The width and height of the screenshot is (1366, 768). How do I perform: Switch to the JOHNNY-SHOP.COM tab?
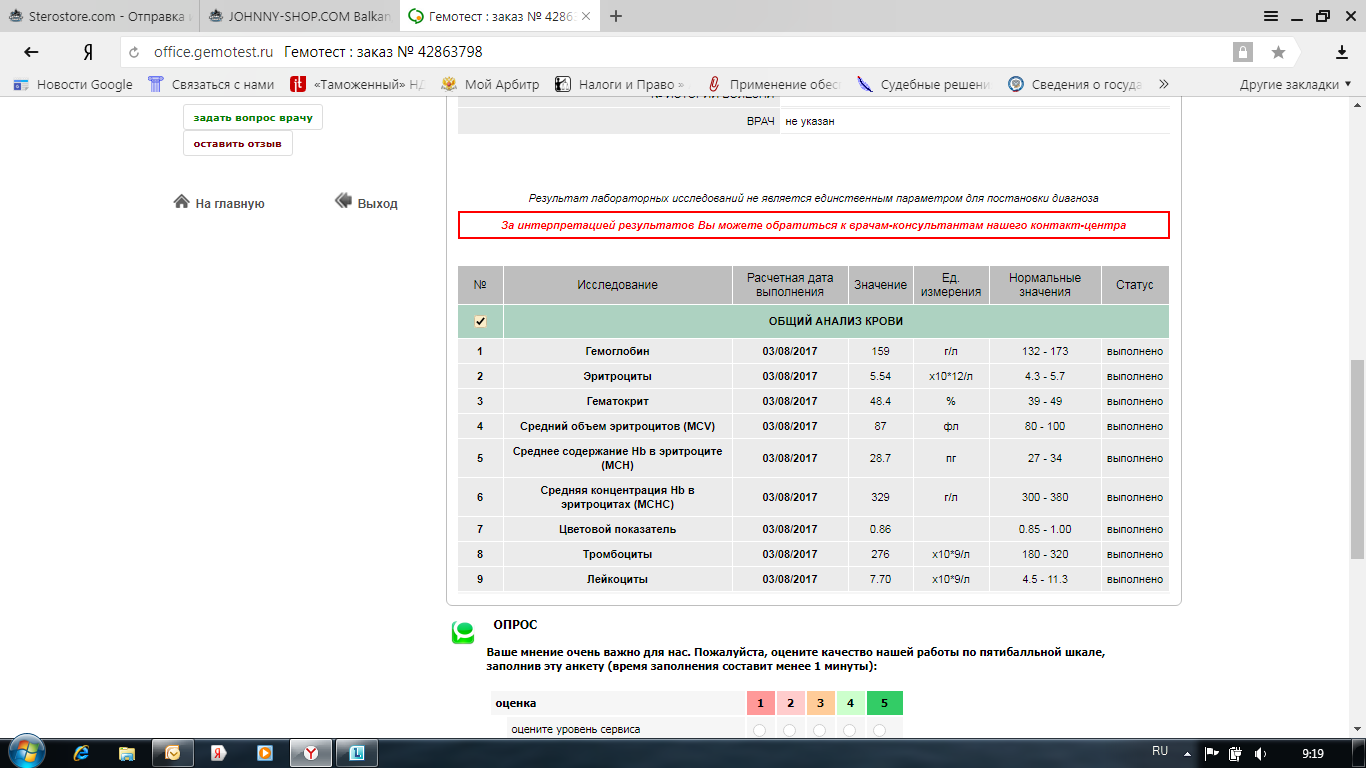coord(298,16)
